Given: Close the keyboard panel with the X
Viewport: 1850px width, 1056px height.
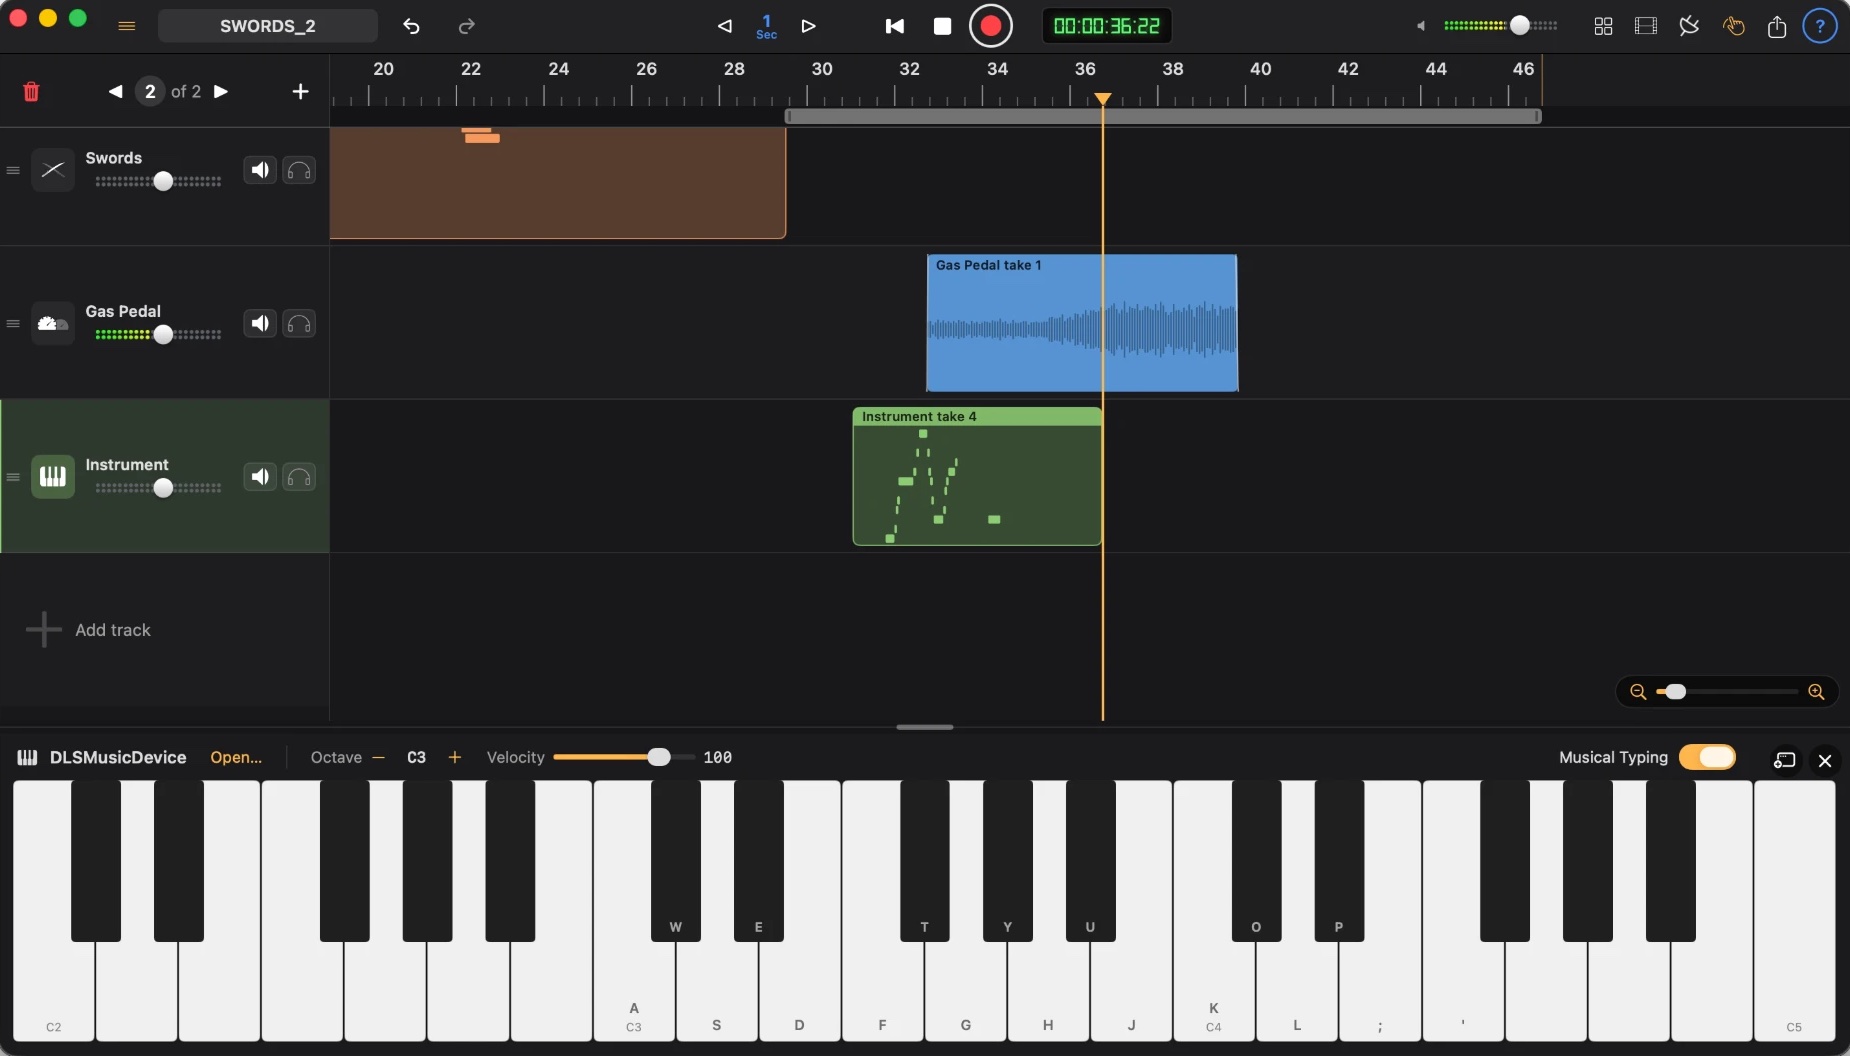Looking at the screenshot, I should (1825, 761).
